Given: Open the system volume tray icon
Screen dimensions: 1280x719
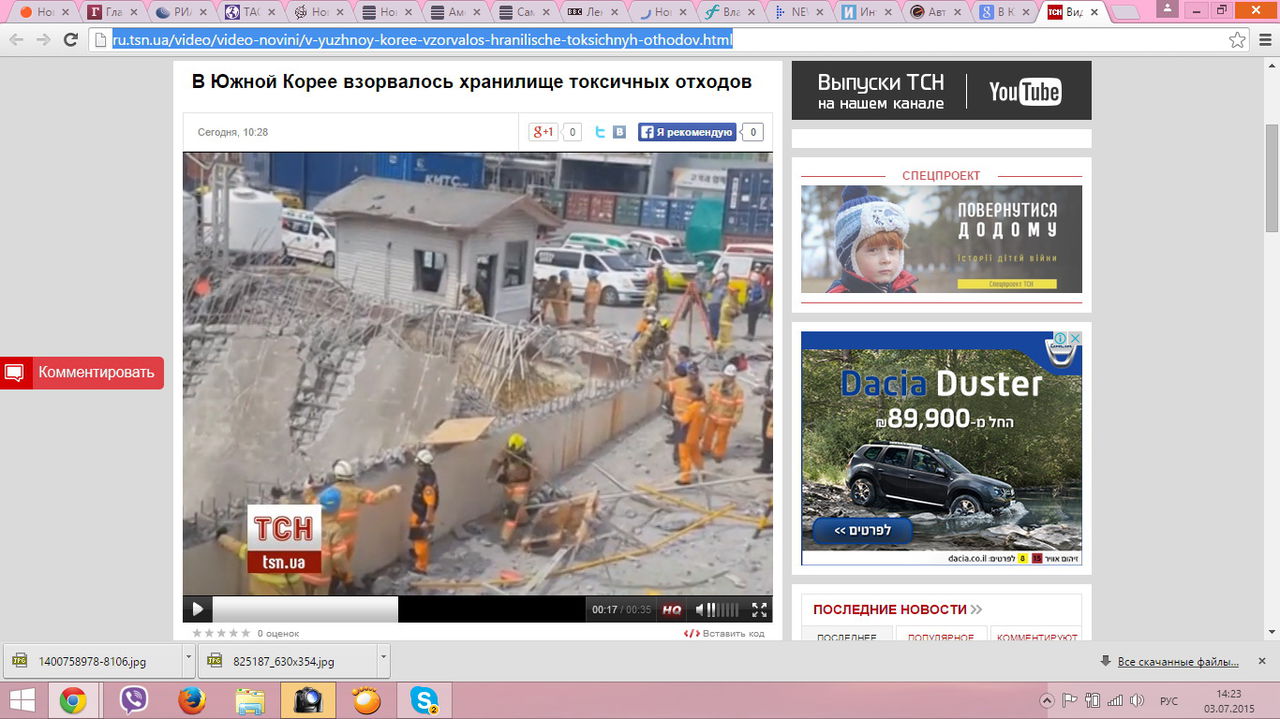Looking at the screenshot, I should [x=1138, y=700].
